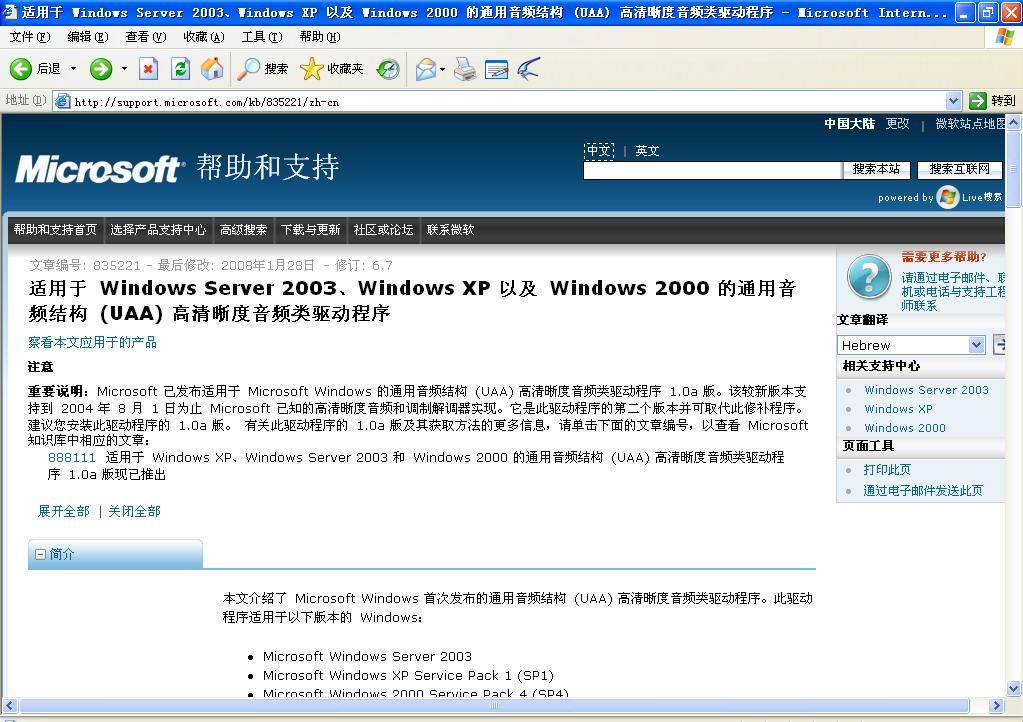This screenshot has height=722, width=1023.
Task: Select 中文 language option
Action: pyautogui.click(x=599, y=151)
